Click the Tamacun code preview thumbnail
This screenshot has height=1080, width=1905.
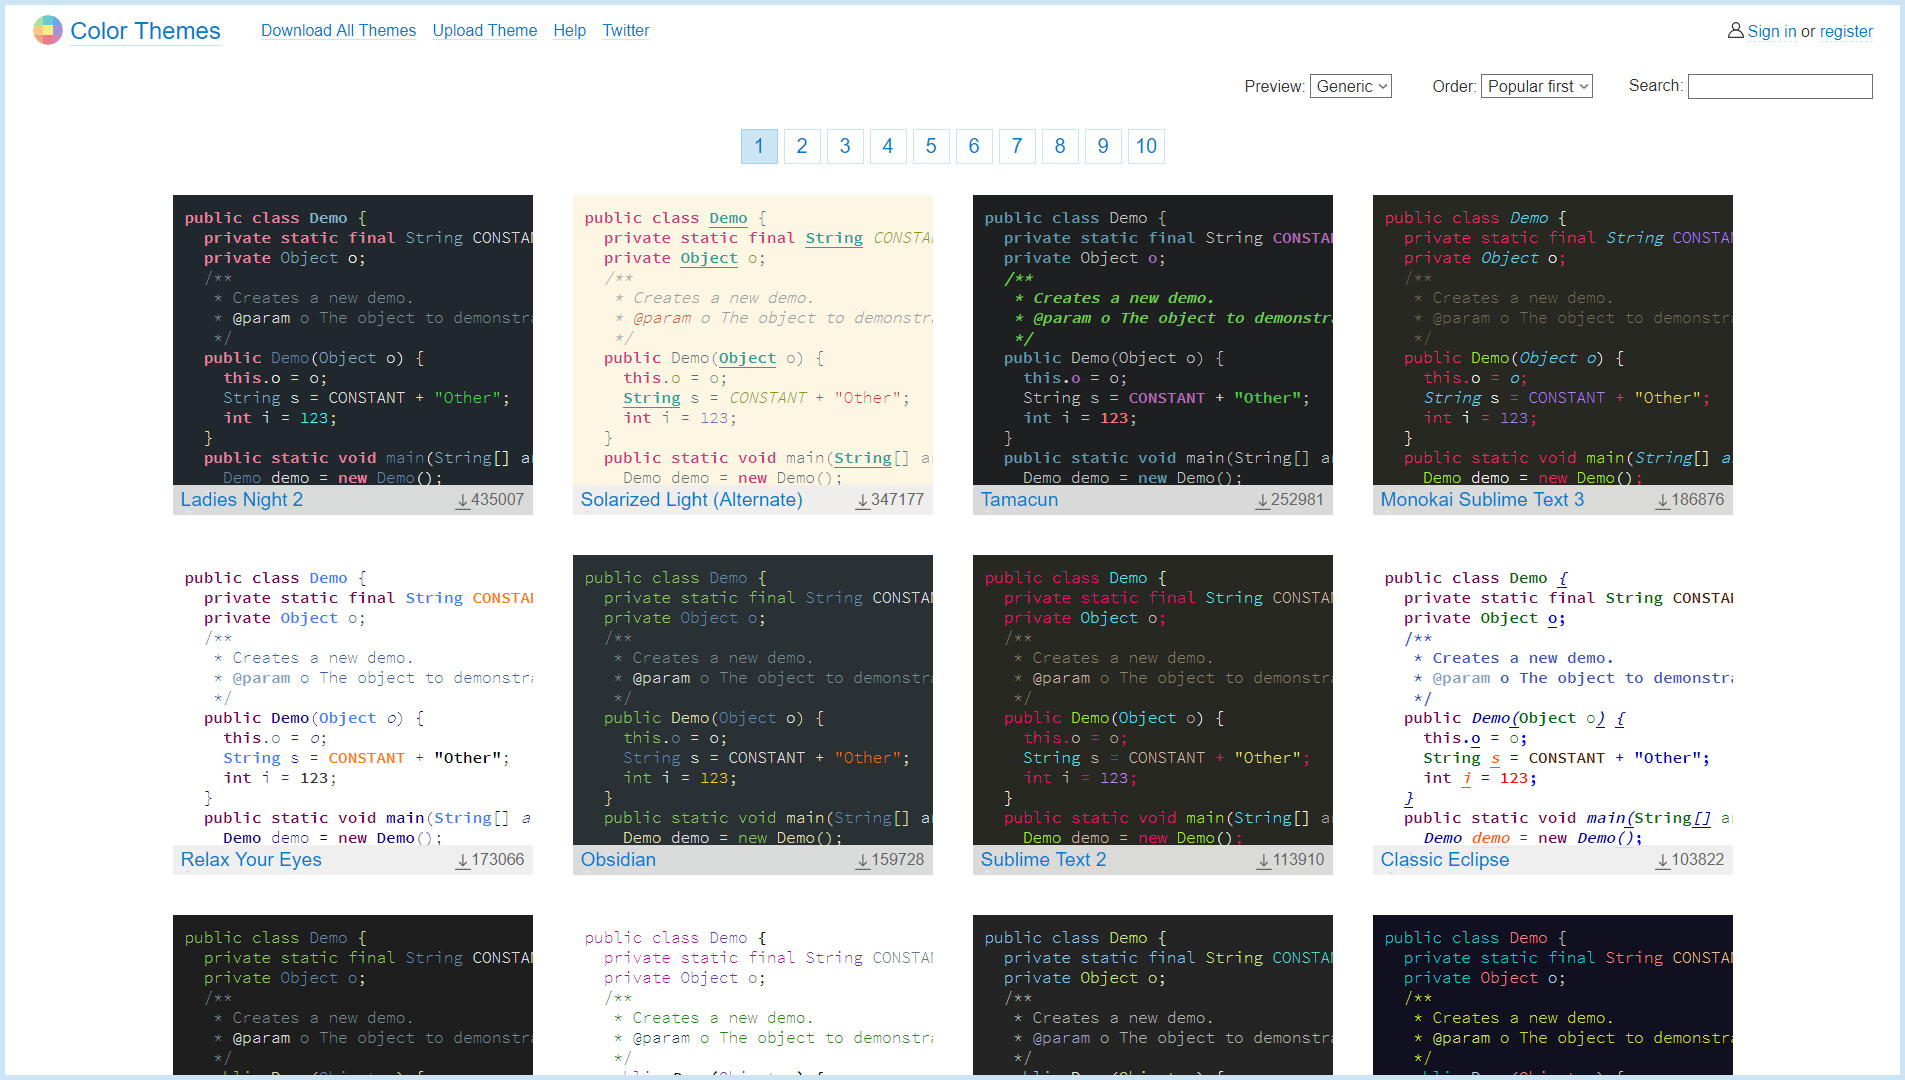point(1153,340)
